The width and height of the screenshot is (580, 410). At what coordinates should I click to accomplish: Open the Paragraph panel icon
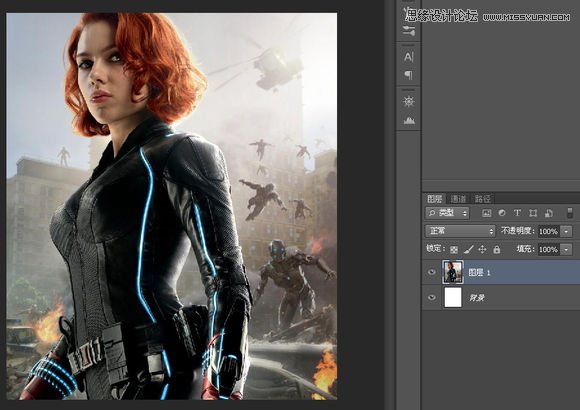click(409, 75)
